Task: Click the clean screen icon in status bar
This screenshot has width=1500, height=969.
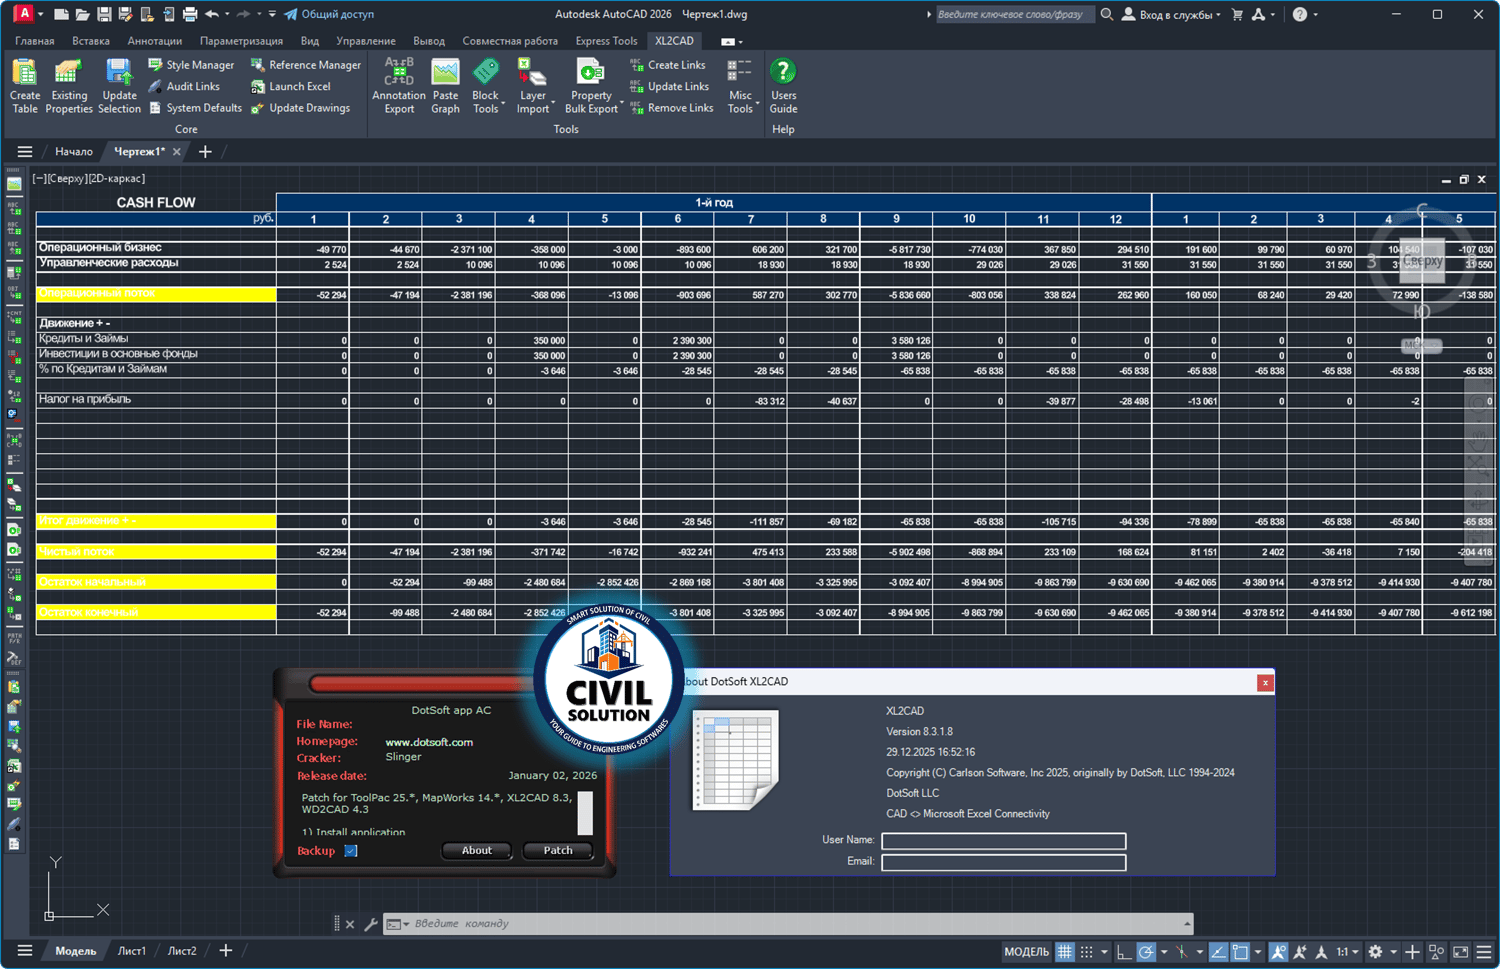Action: tap(1461, 952)
